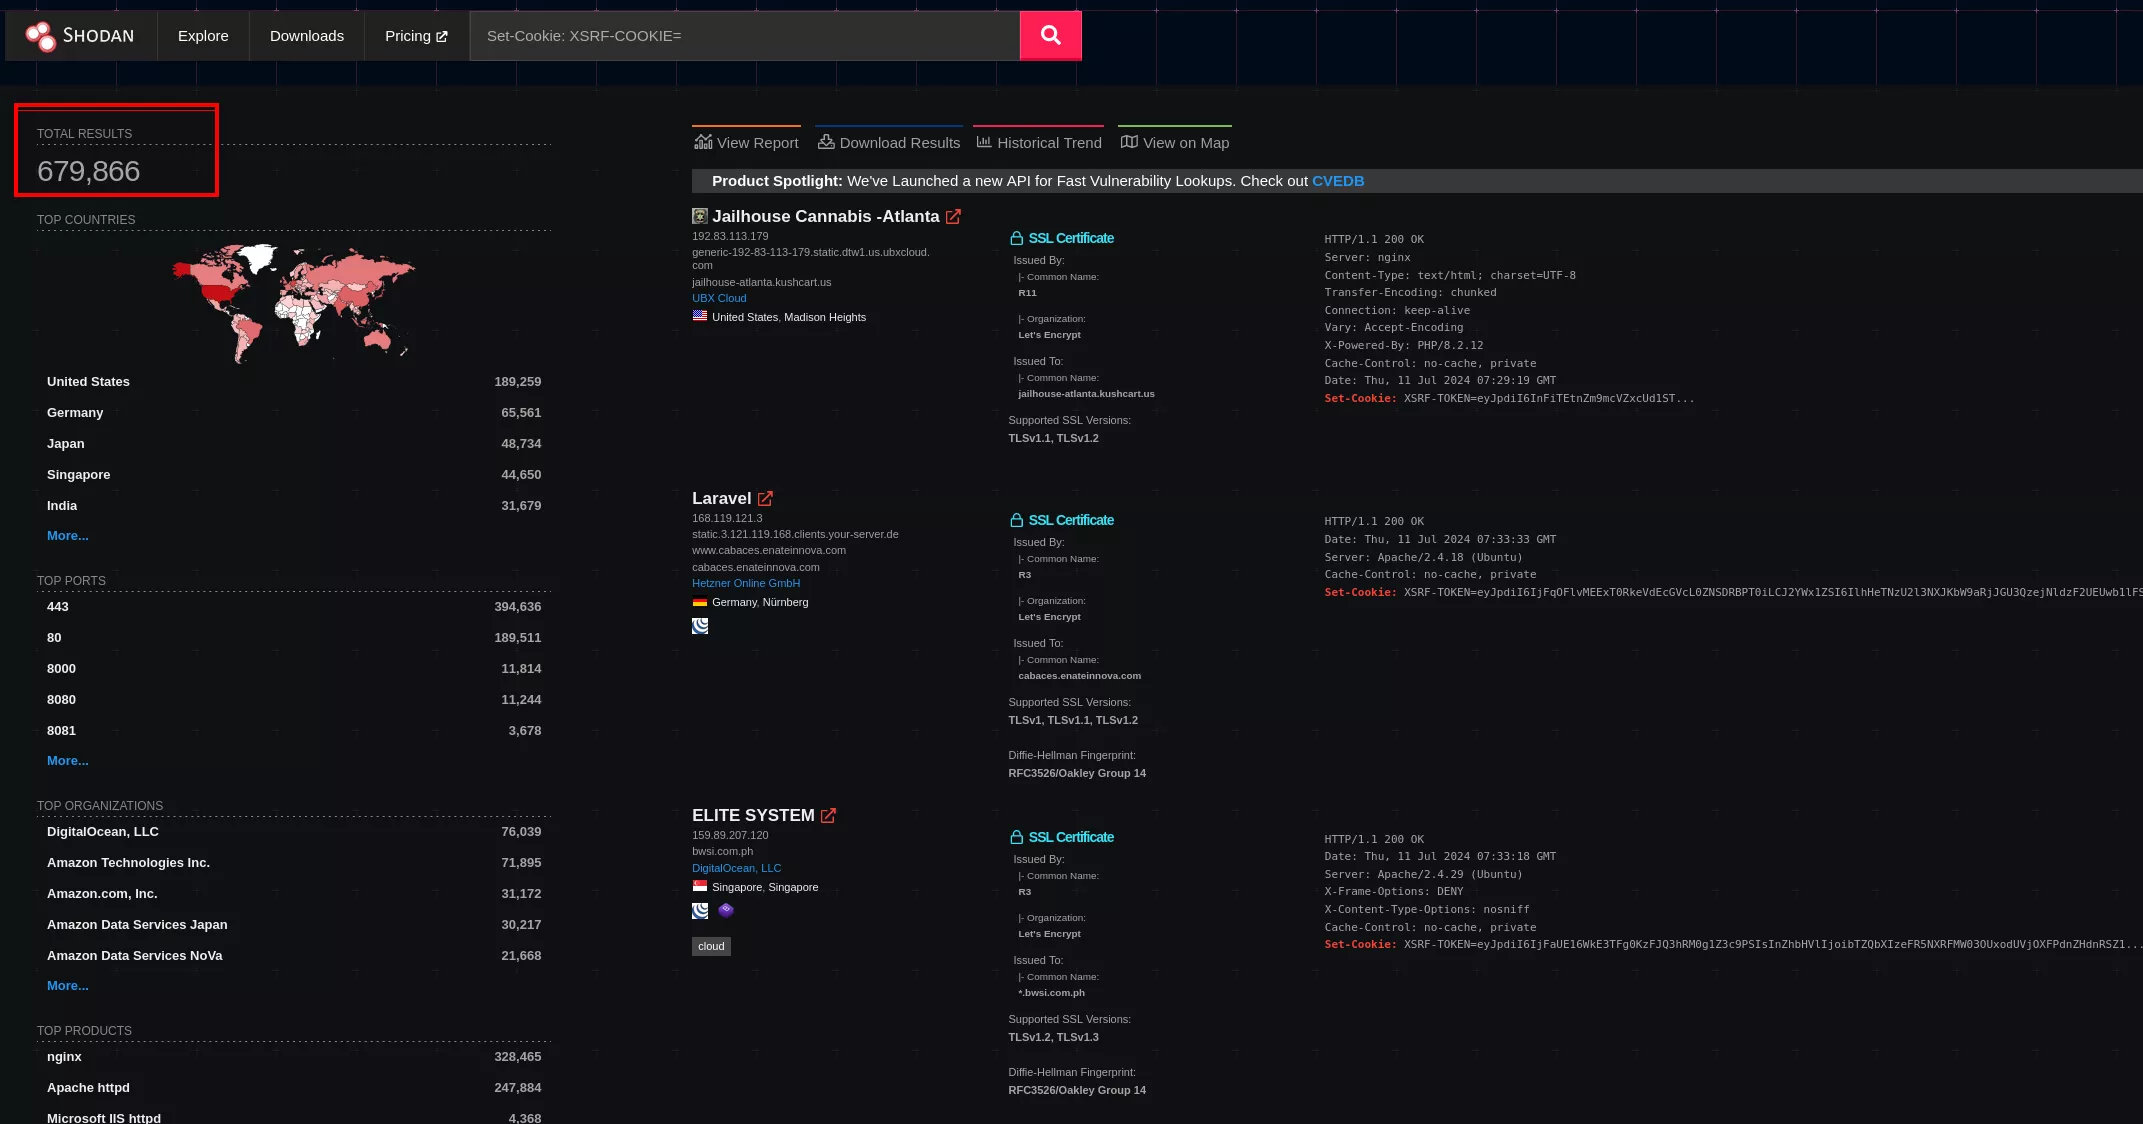2143x1124 pixels.
Task: Open the ELITE SYSTEM result title
Action: tap(753, 815)
